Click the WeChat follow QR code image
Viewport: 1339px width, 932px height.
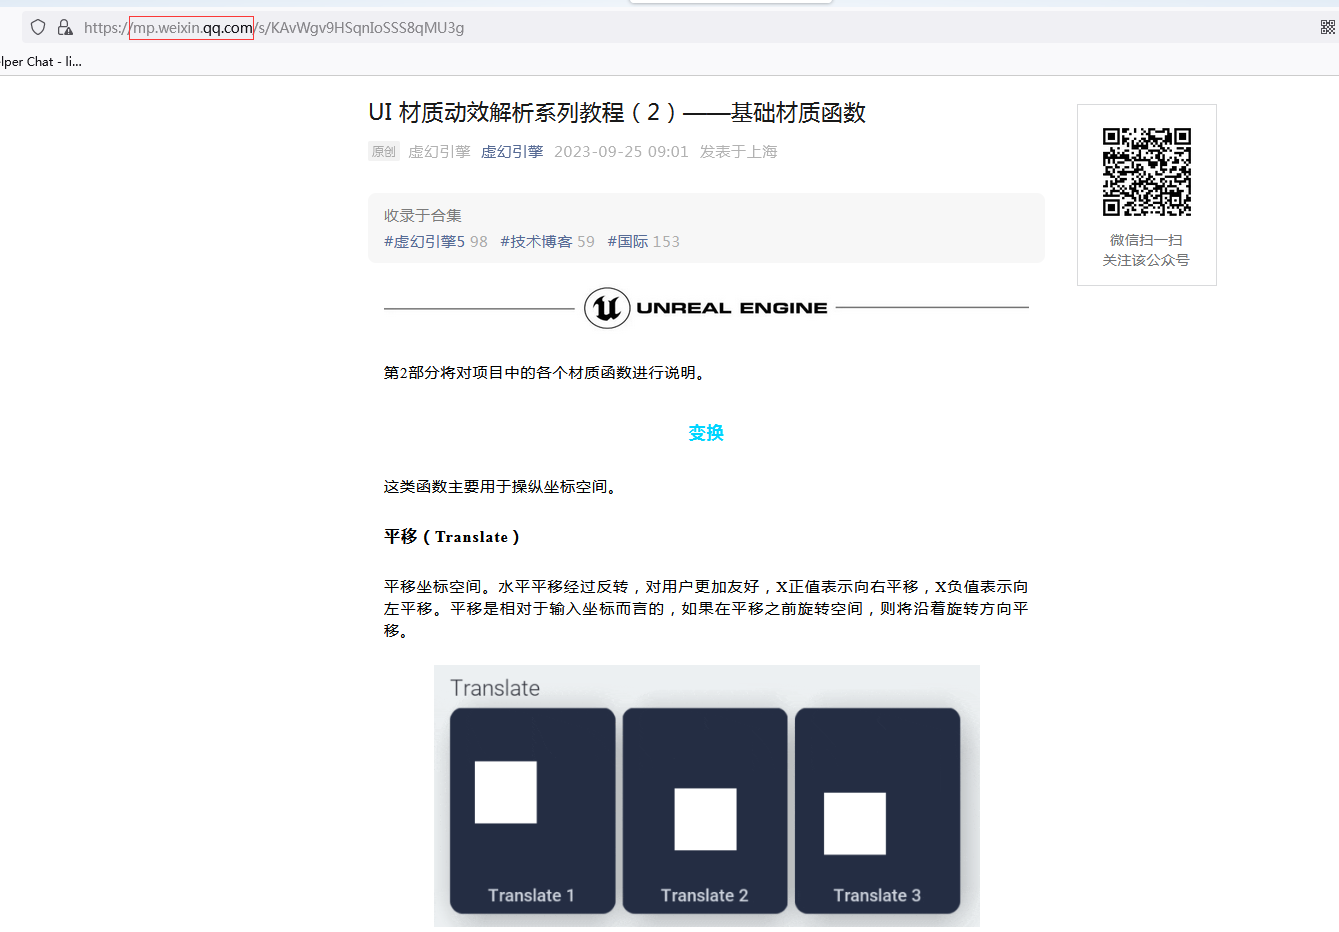tap(1146, 171)
